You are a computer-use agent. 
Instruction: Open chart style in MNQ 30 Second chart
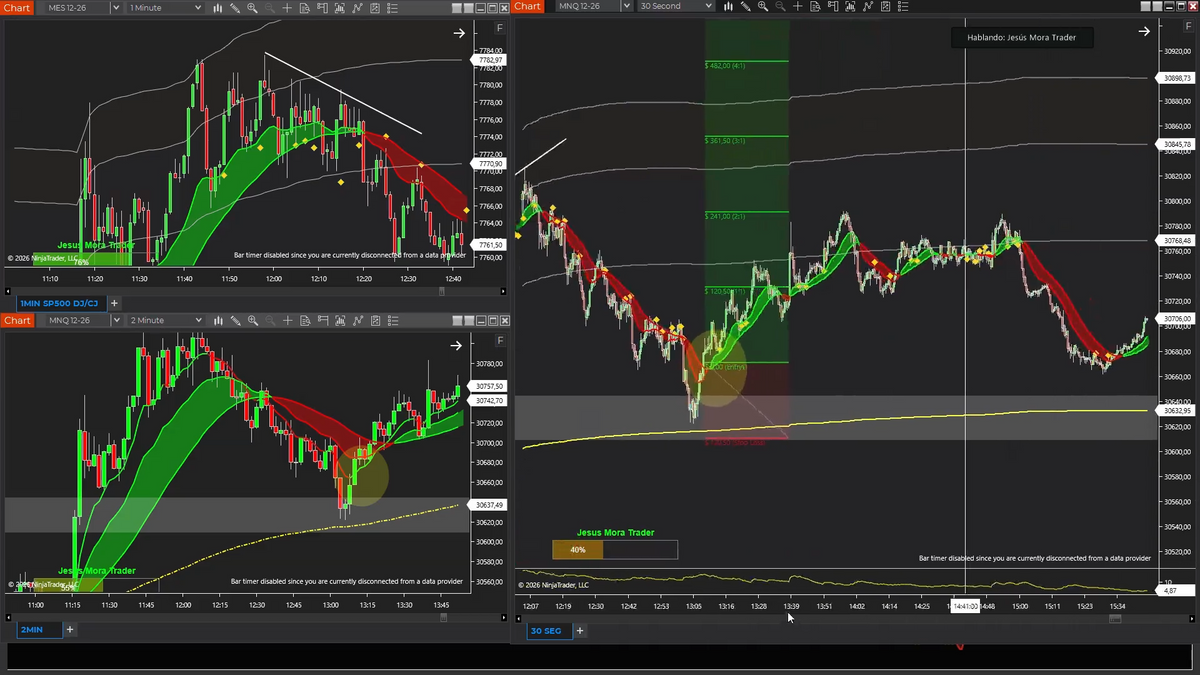click(728, 6)
